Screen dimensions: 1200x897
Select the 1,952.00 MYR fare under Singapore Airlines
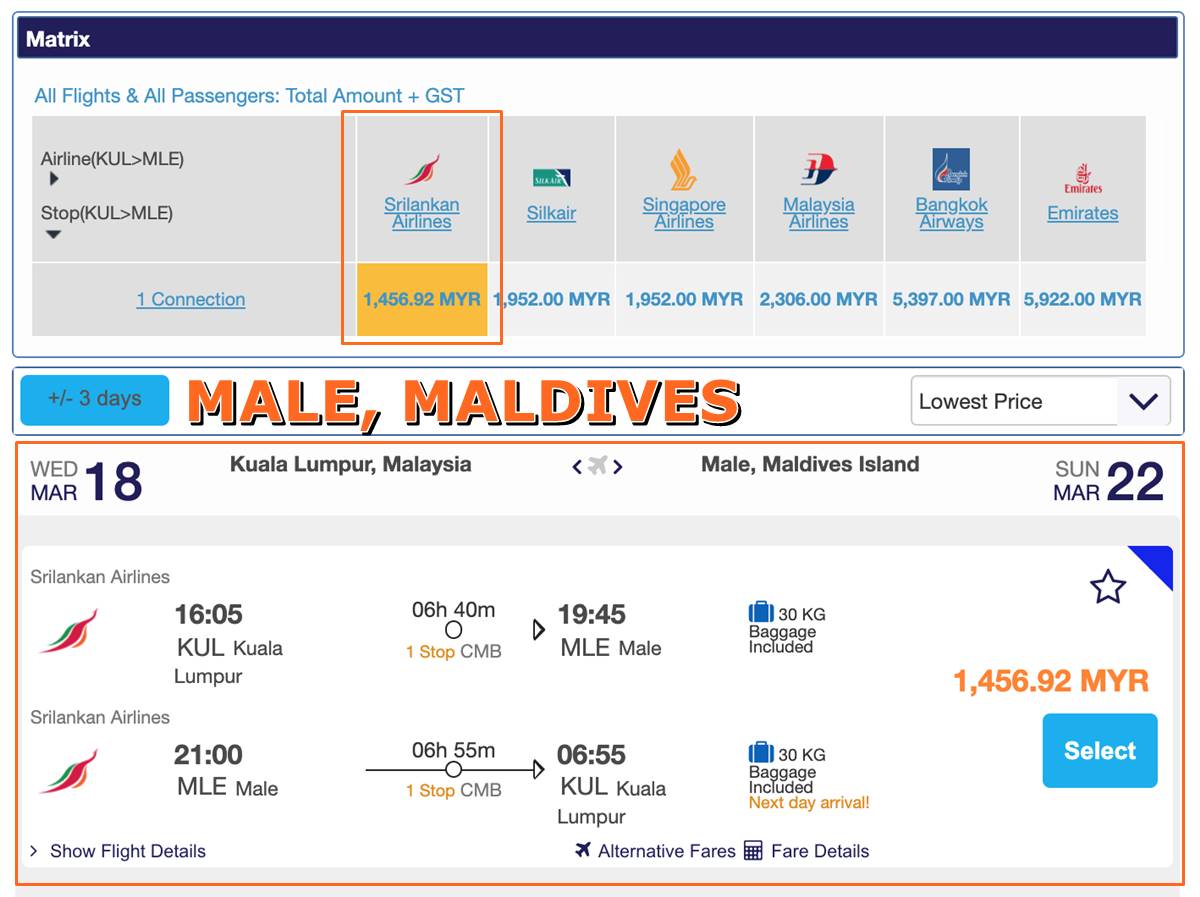coord(684,299)
